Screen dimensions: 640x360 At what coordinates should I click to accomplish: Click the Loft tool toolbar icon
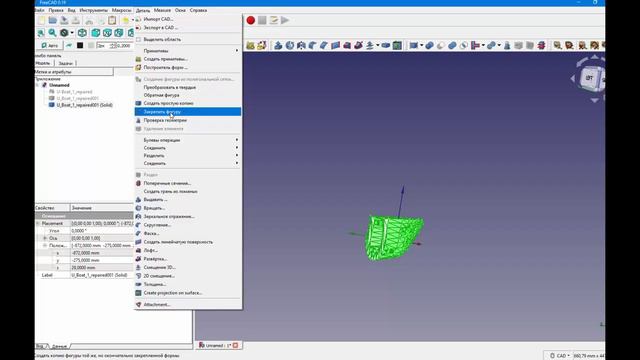(x=347, y=45)
